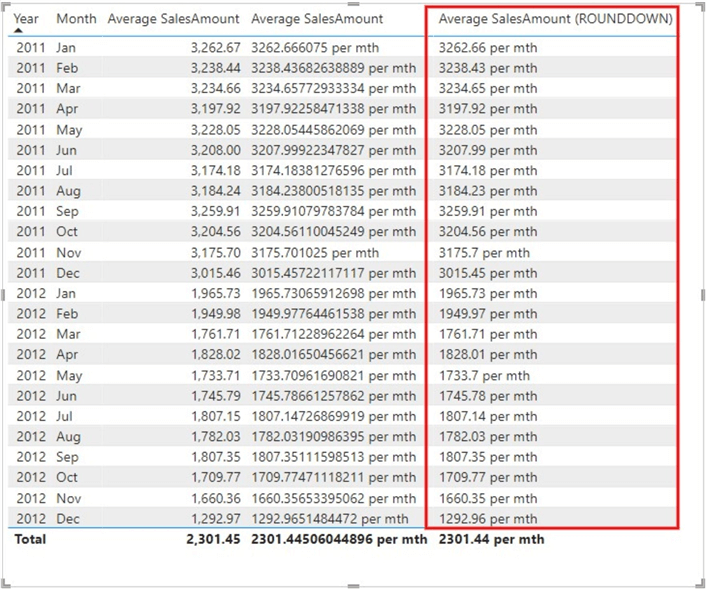Image resolution: width=707 pixels, height=590 pixels.
Task: Click the Total row label
Action: [30, 539]
